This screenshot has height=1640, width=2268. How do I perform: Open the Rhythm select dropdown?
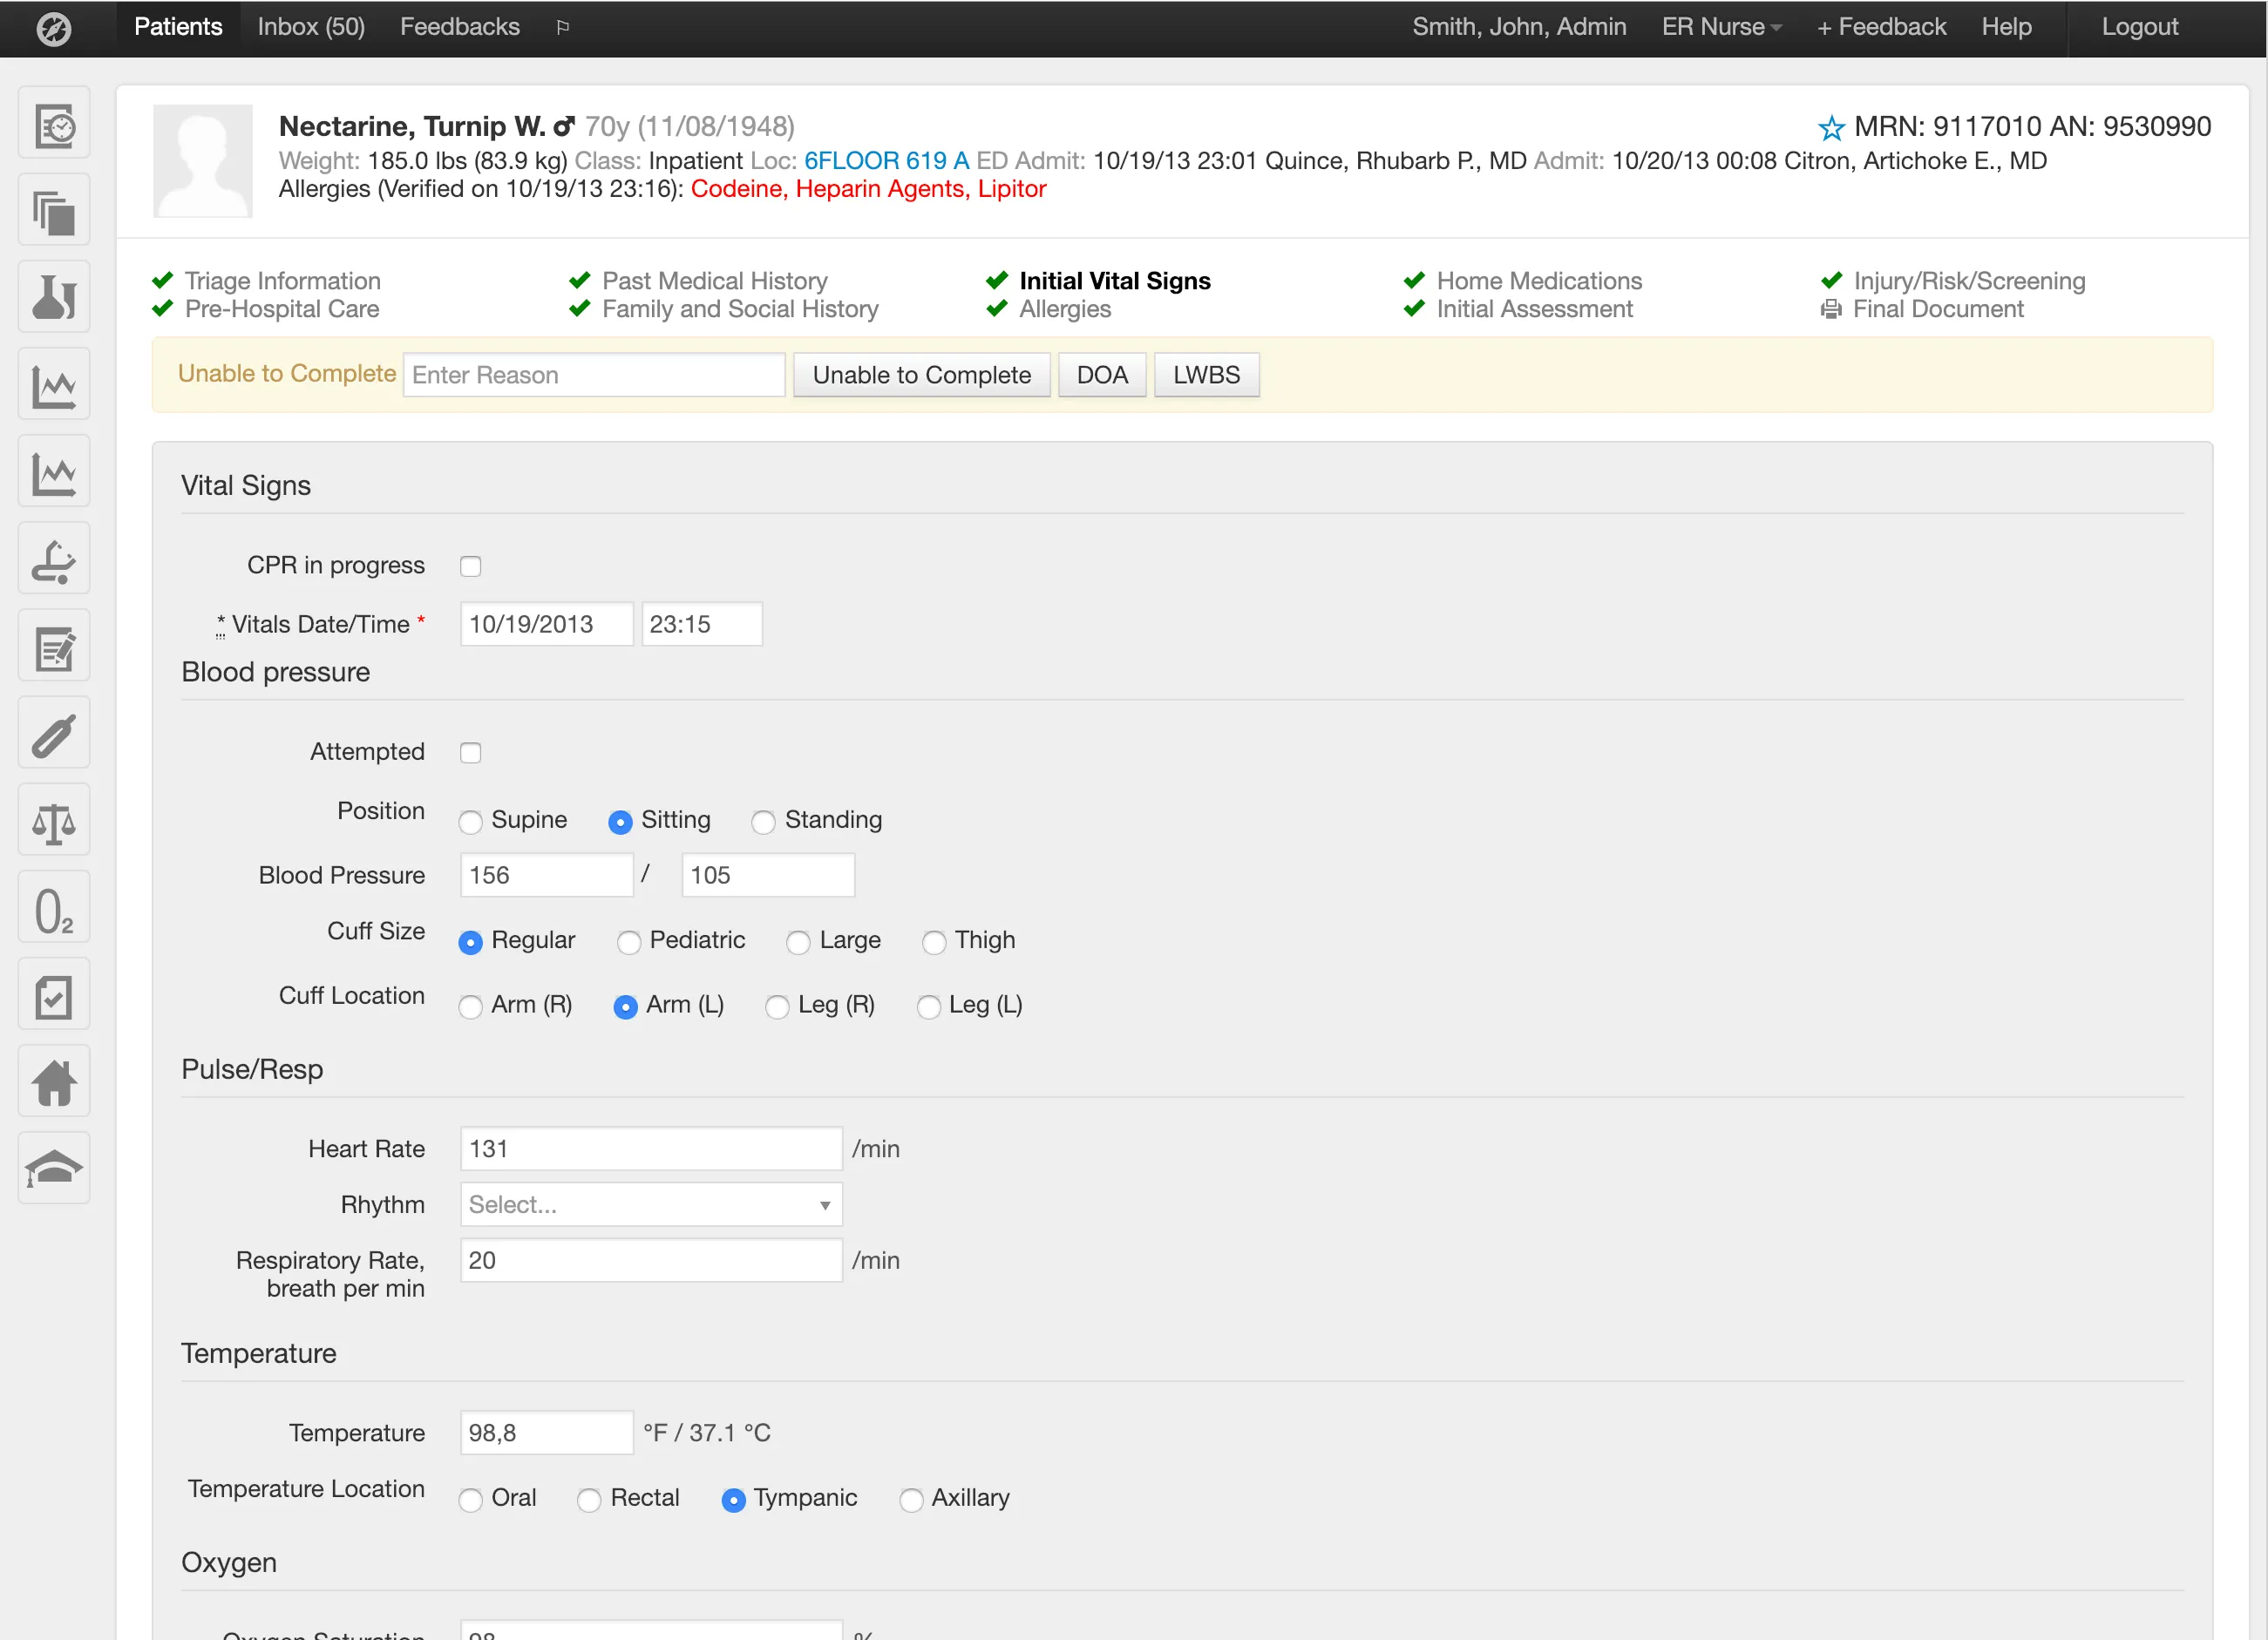tap(650, 1204)
